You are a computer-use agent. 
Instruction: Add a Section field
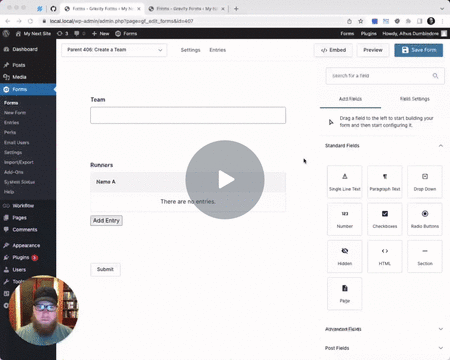tap(425, 256)
